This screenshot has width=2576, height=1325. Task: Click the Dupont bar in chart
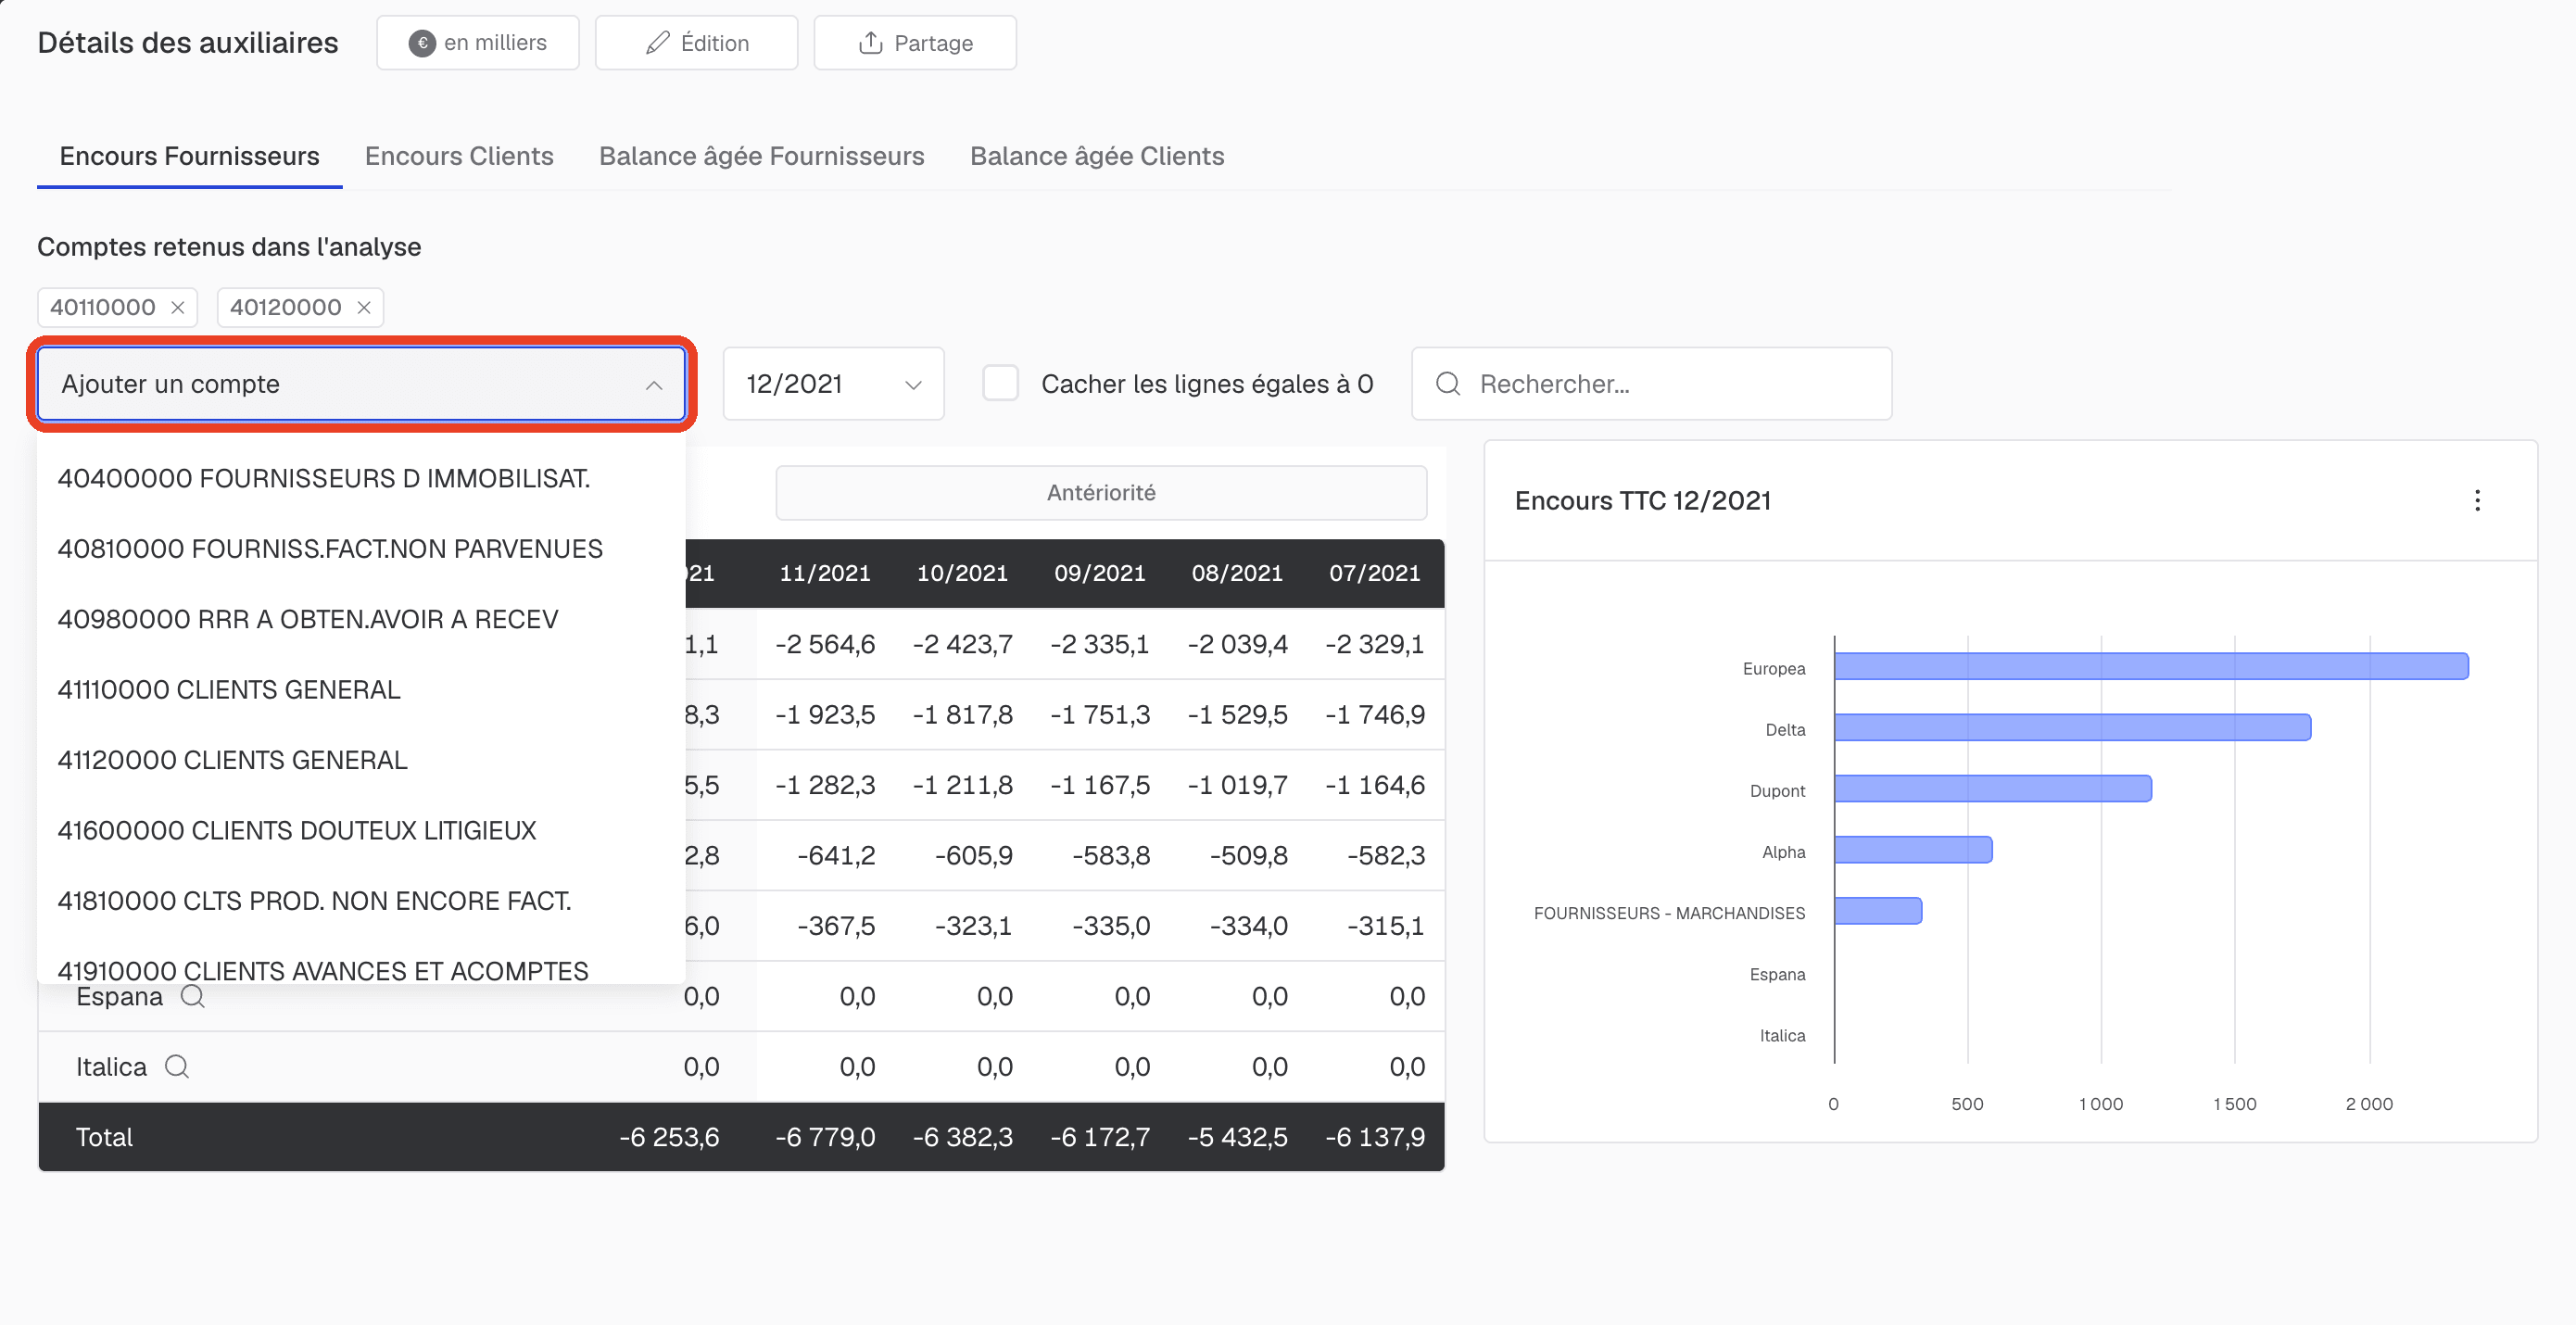(x=1993, y=788)
